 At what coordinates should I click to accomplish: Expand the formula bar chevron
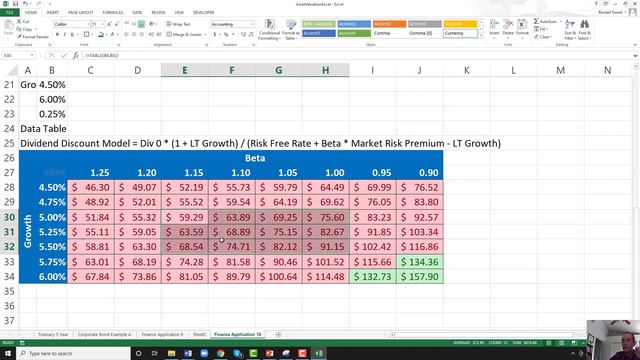point(635,55)
